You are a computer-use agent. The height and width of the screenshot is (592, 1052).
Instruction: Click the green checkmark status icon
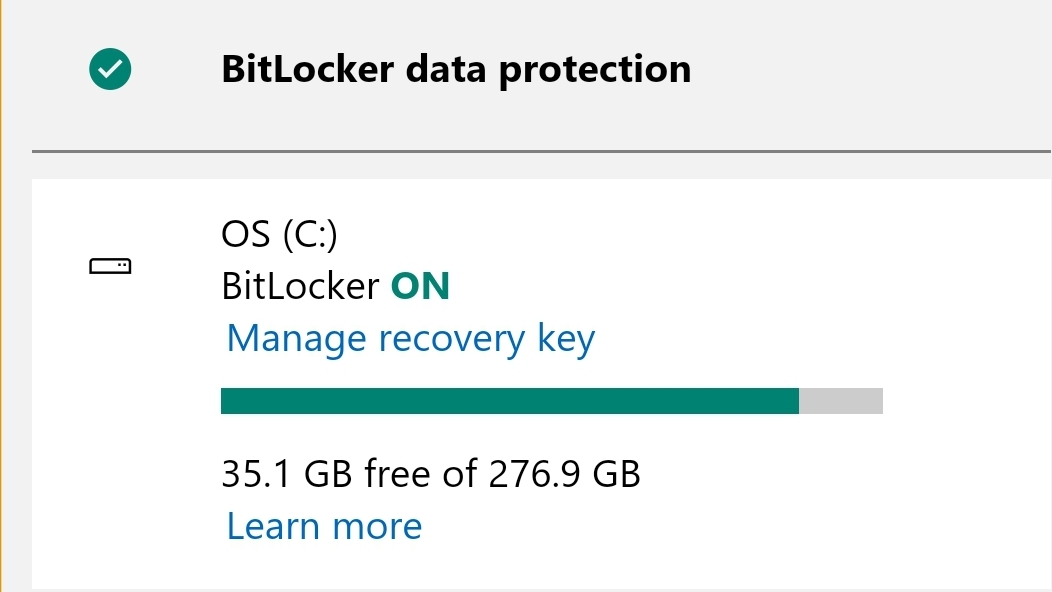pyautogui.click(x=110, y=69)
